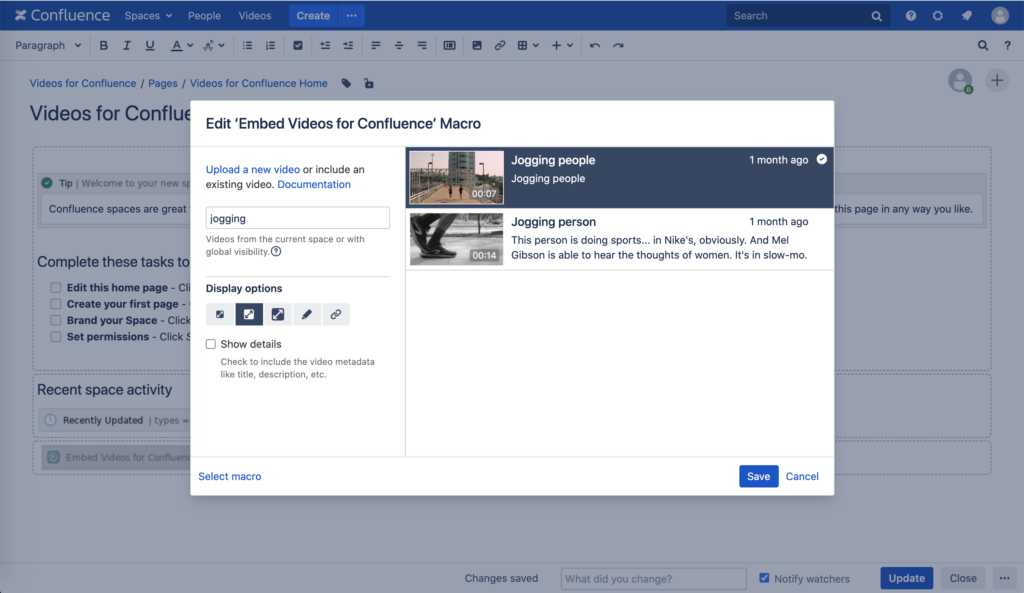Click the Close button in the bottom bar
The width and height of the screenshot is (1024, 593).
[x=963, y=578]
